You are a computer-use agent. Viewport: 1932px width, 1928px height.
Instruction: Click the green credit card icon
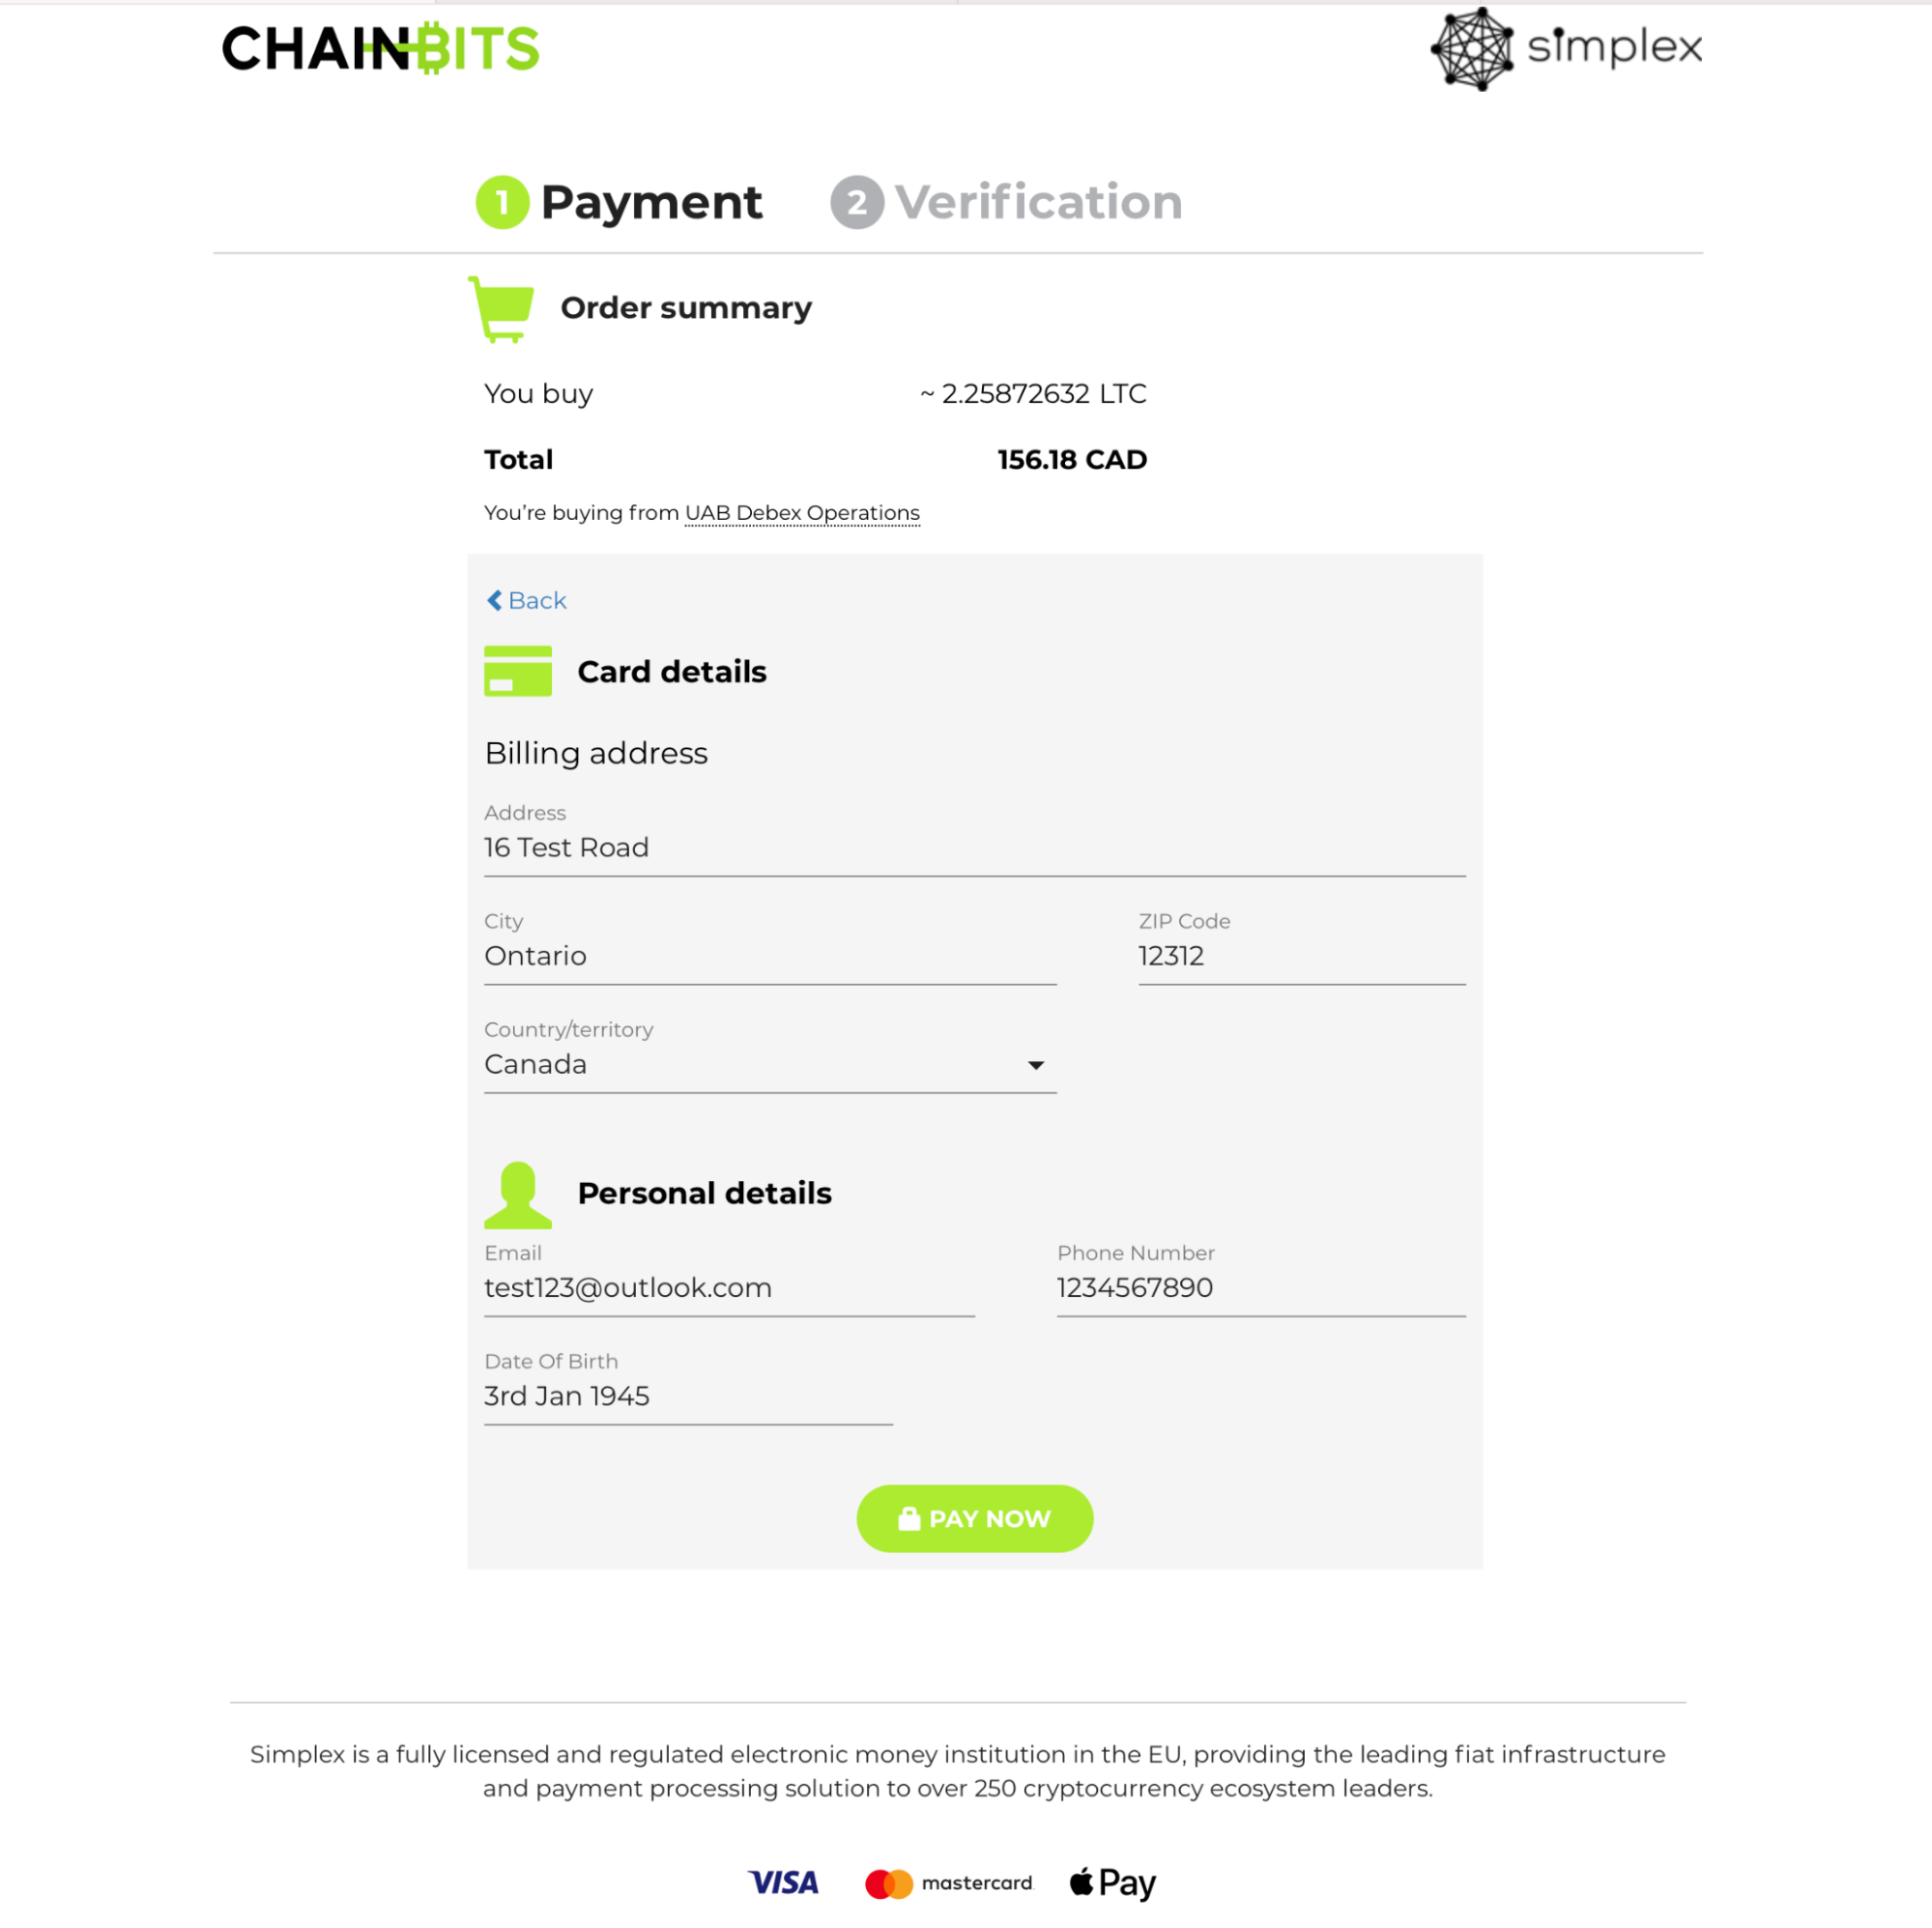[x=518, y=671]
